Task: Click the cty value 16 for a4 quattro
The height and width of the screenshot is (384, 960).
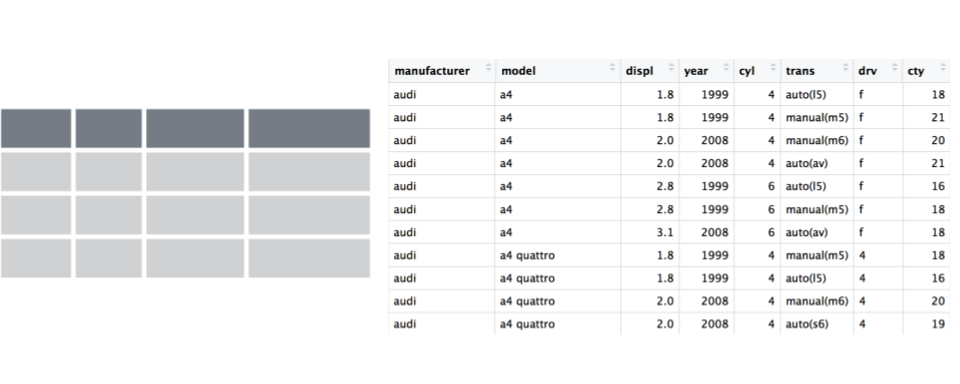Action: pos(939,278)
